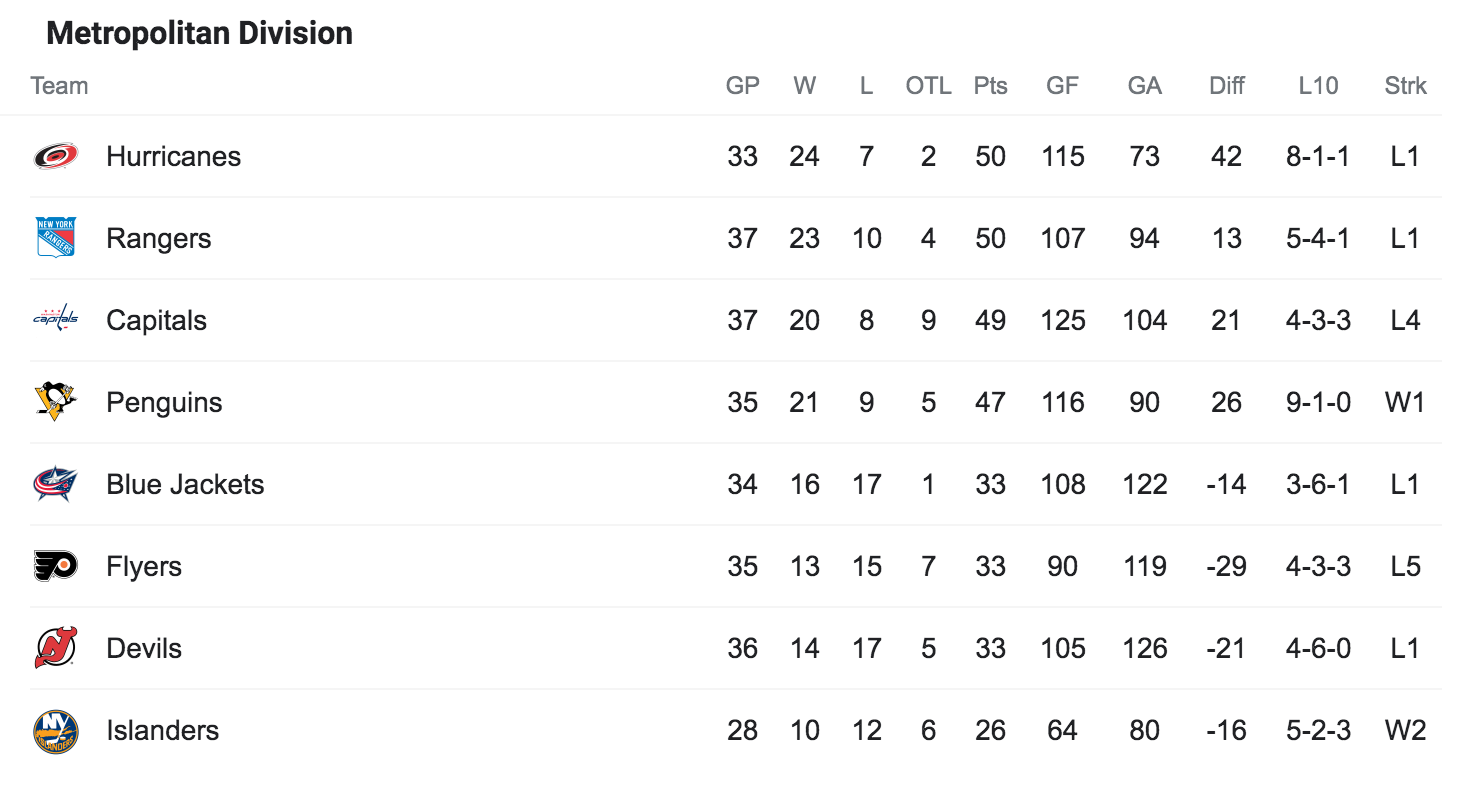Click the Hurricanes team logo
Screen dimensions: 1472x800
point(56,156)
